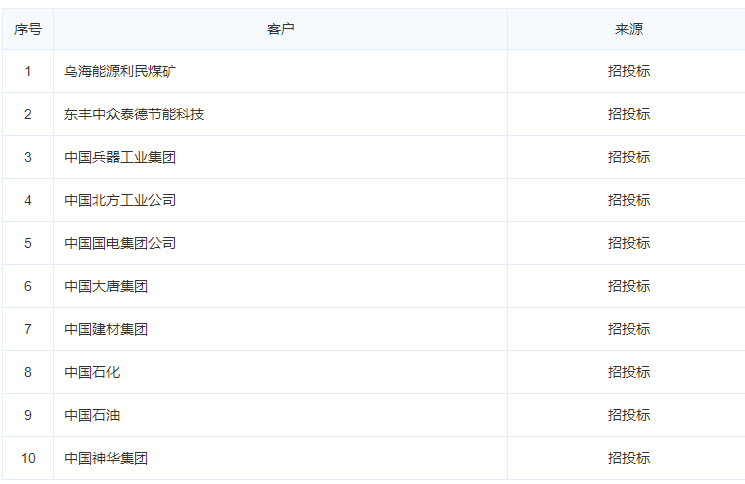
Task: Click 招投标 in the 乌海能源利民煤矿 row
Action: 629,72
